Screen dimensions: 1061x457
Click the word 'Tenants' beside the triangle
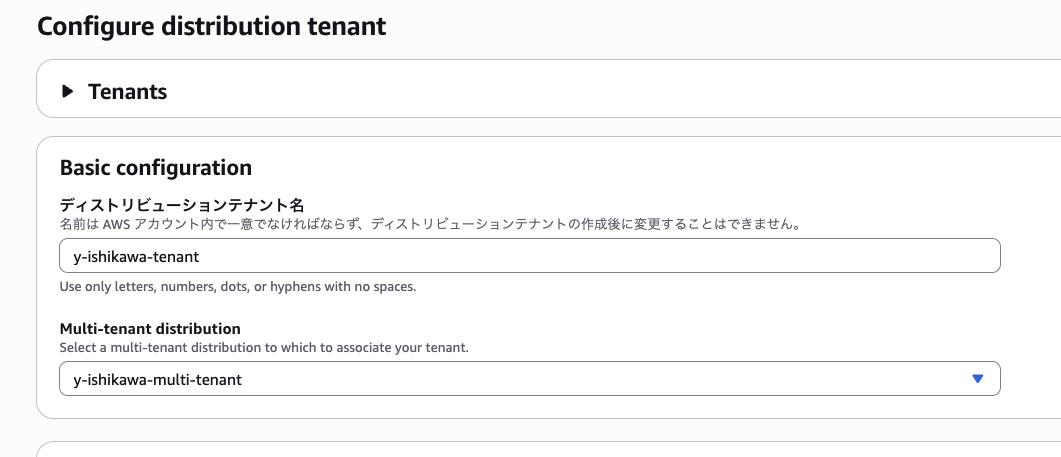127,92
